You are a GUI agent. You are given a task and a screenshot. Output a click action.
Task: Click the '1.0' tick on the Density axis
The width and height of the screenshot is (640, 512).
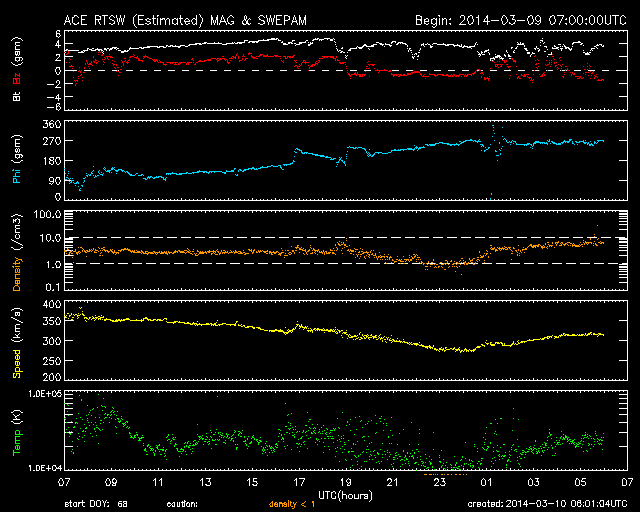[53, 265]
